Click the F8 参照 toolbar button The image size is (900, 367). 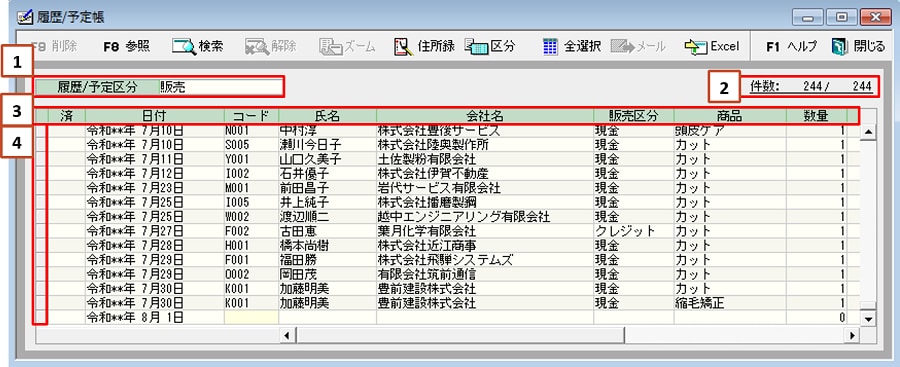pyautogui.click(x=127, y=47)
